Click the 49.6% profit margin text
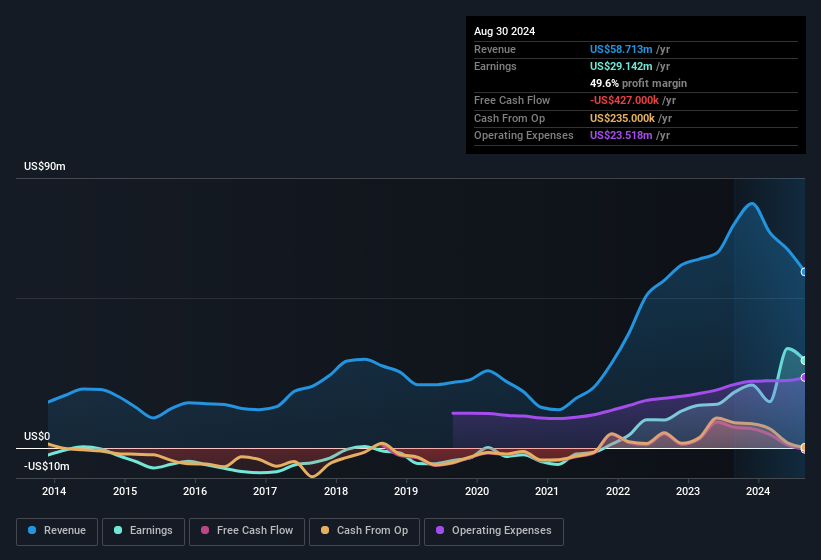 638,83
